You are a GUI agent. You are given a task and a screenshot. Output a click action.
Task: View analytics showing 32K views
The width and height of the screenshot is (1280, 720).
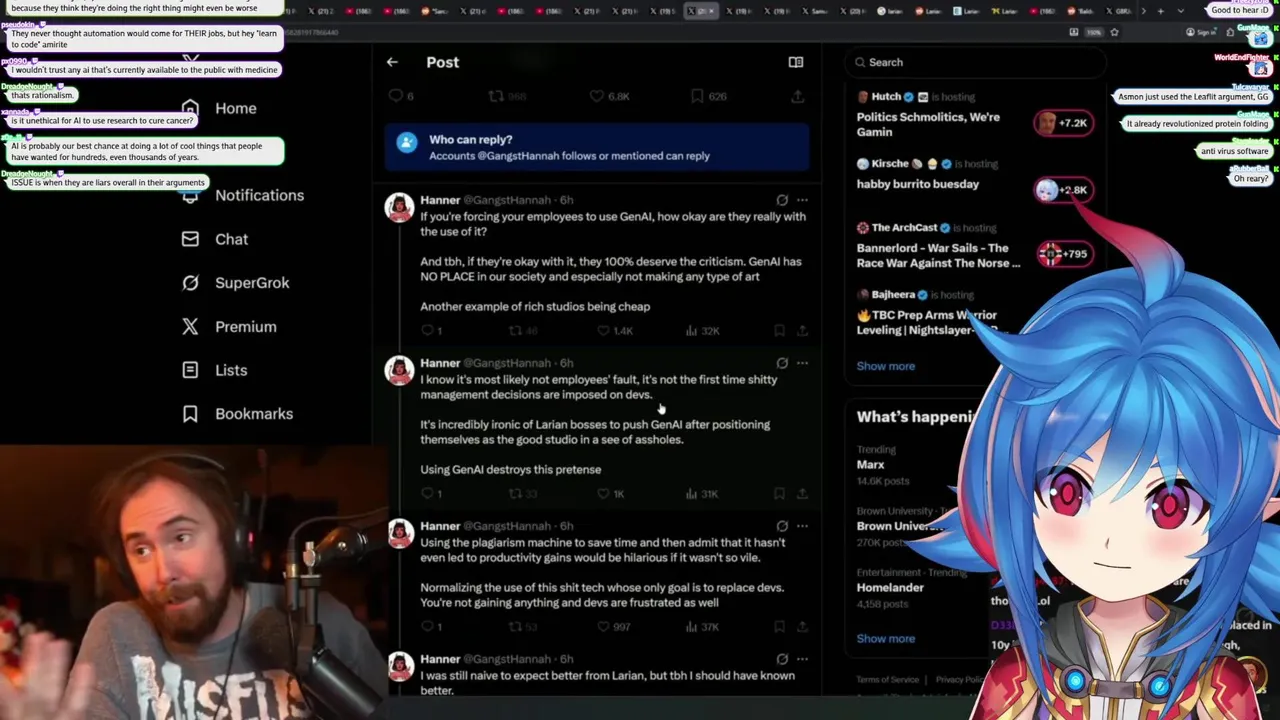coord(702,330)
